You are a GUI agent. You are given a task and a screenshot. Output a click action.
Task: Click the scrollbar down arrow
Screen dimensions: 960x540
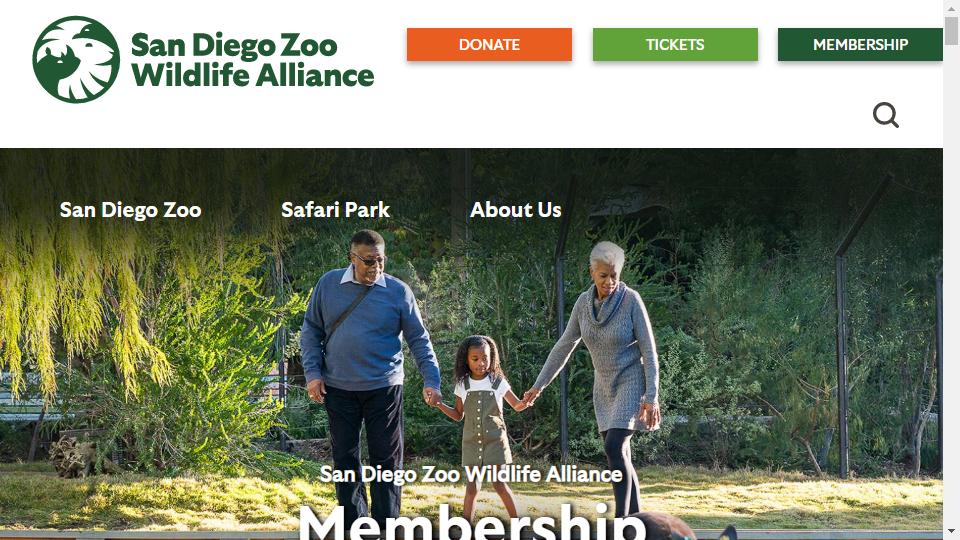click(x=951, y=531)
